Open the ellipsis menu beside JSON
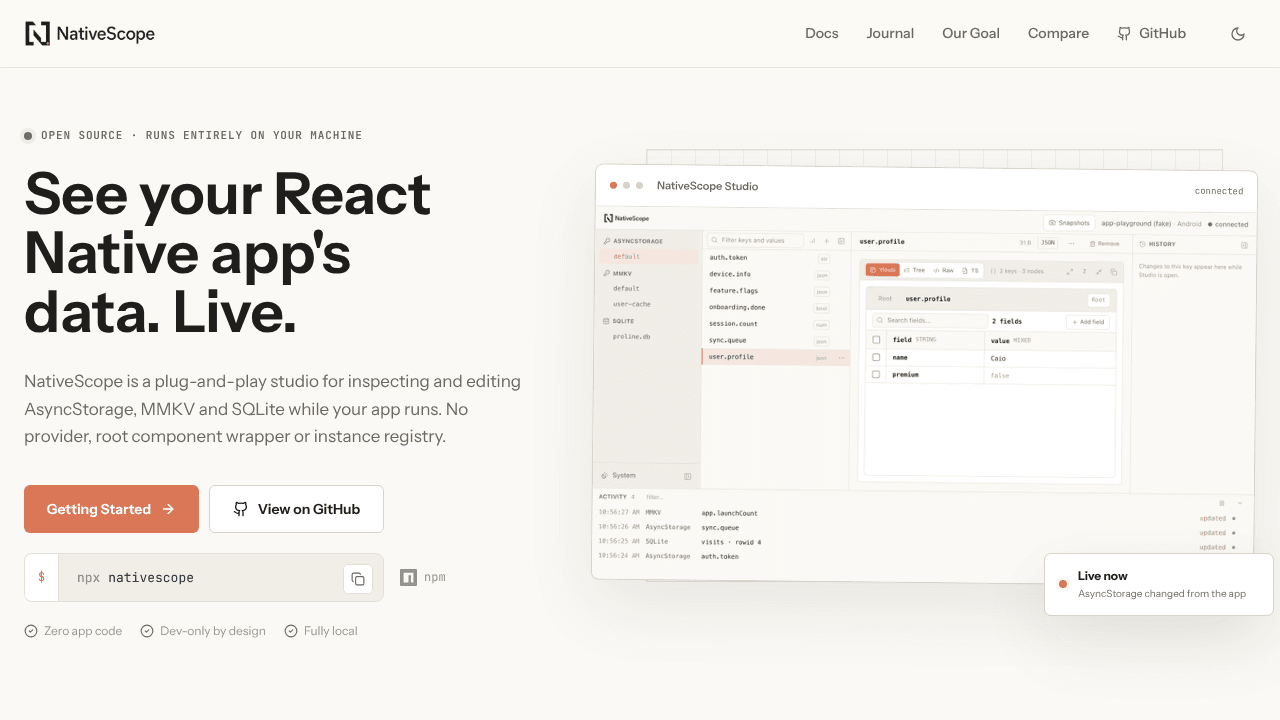The width and height of the screenshot is (1280, 720). [1071, 243]
